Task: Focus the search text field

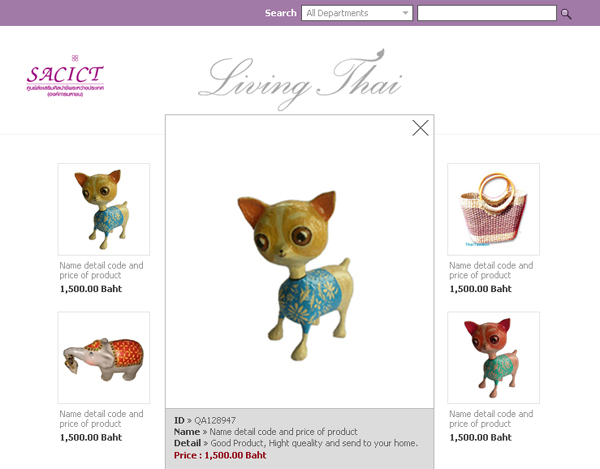Action: click(486, 13)
